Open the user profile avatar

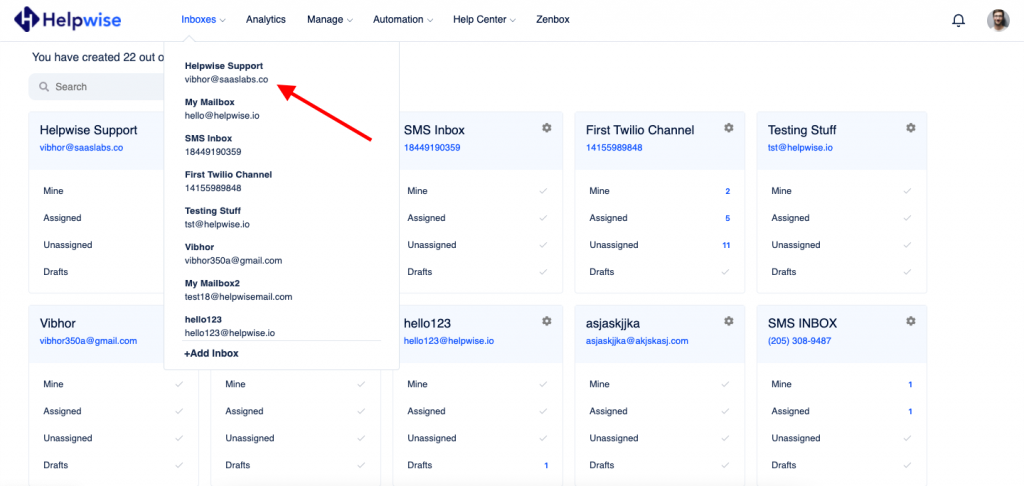[x=997, y=20]
